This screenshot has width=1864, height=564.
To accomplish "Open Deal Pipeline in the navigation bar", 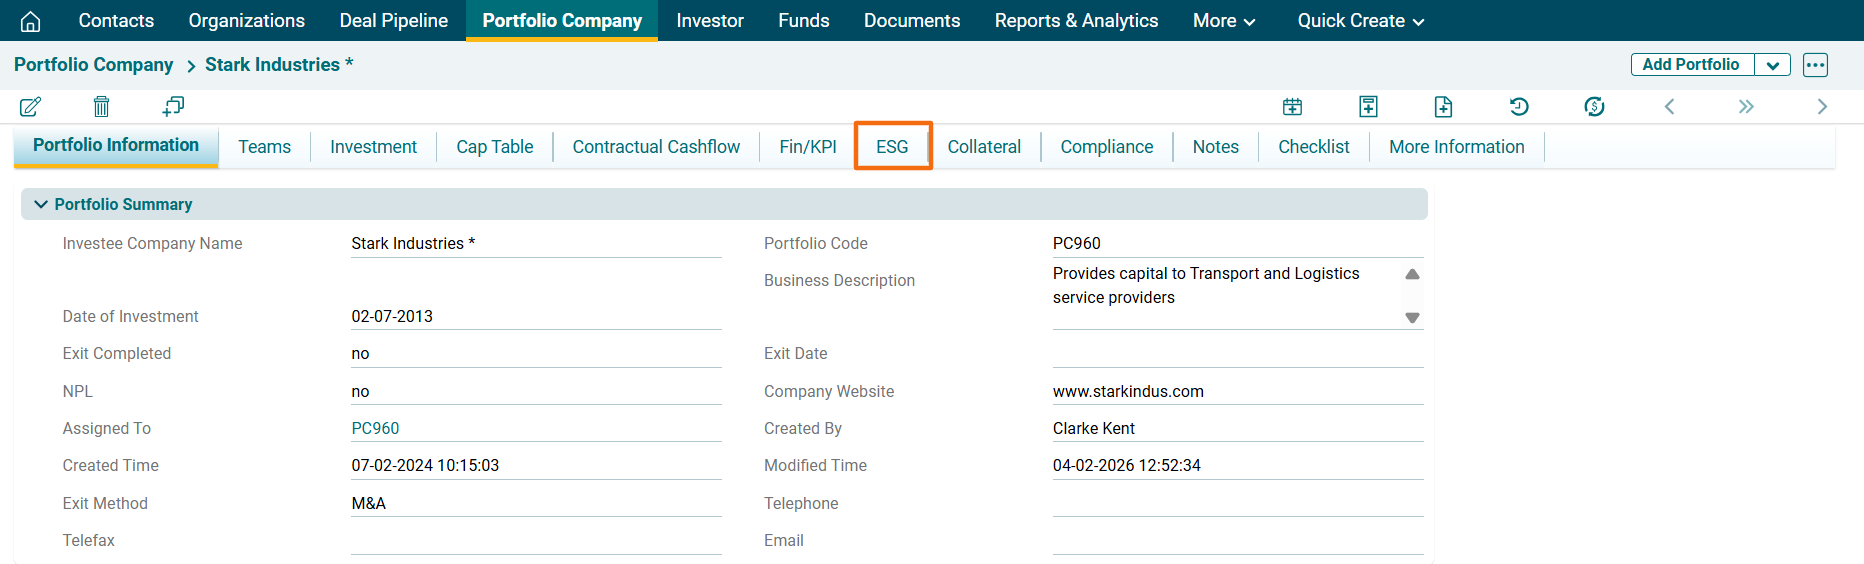I will coord(393,21).
